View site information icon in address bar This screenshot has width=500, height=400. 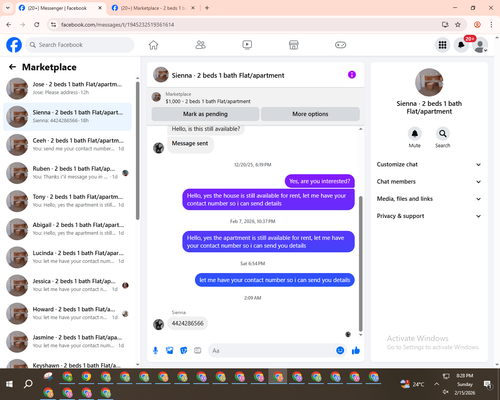click(x=53, y=24)
